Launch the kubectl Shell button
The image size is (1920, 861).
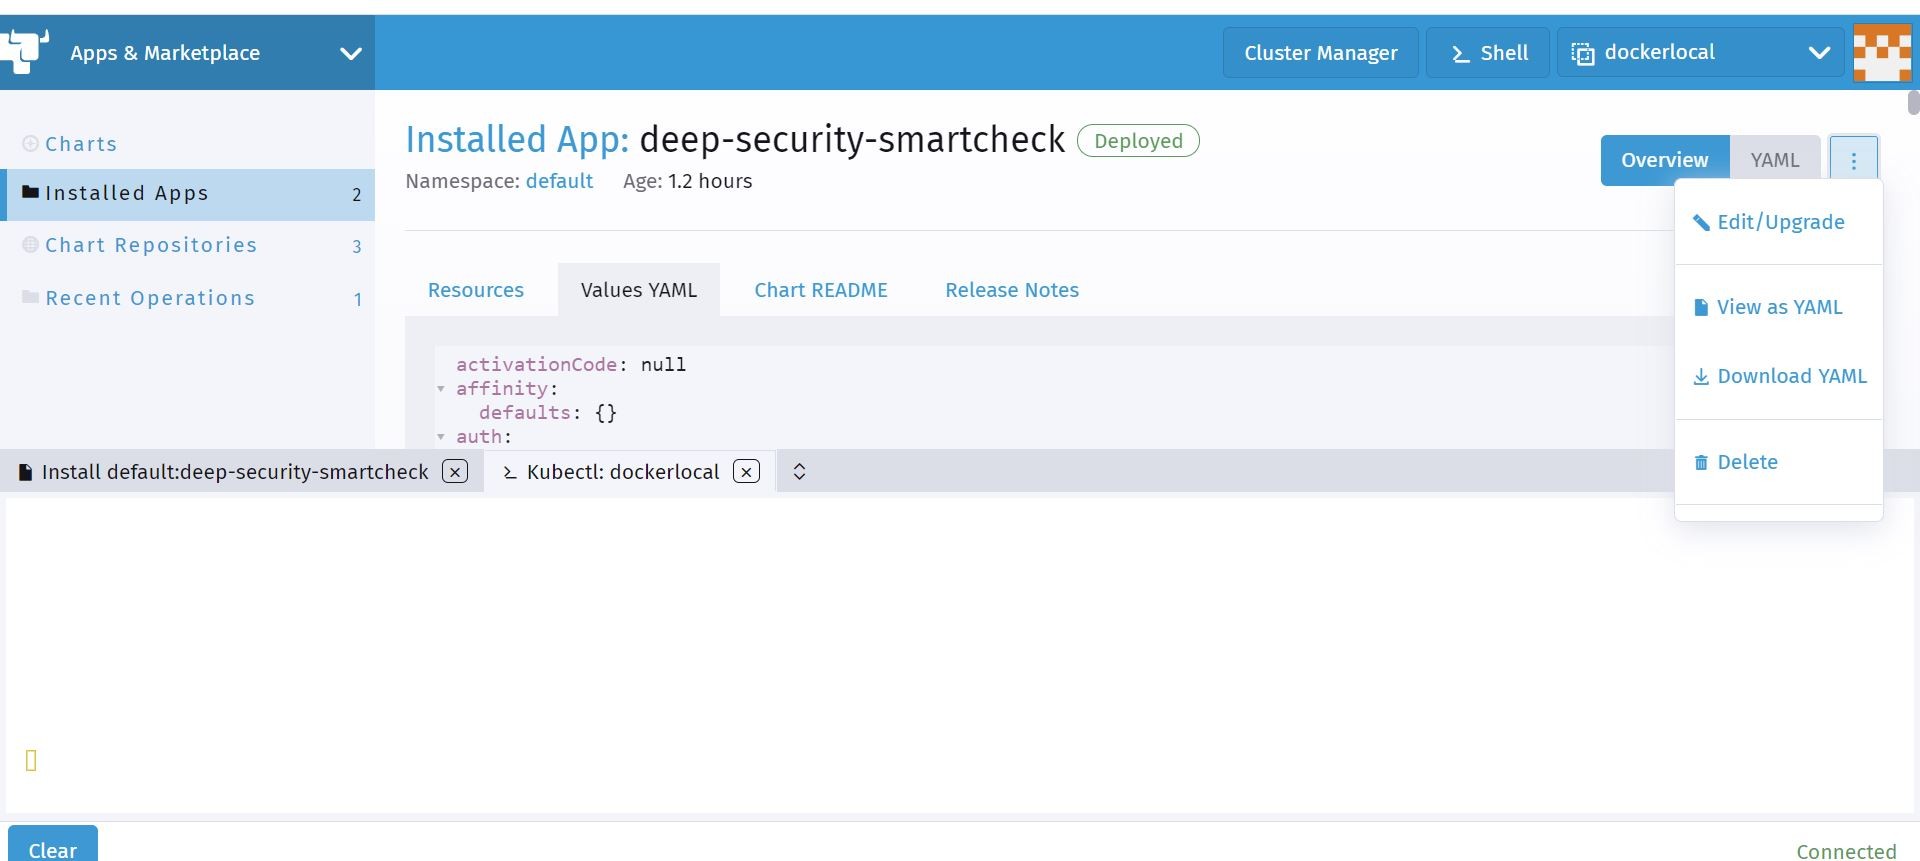(x=1488, y=53)
